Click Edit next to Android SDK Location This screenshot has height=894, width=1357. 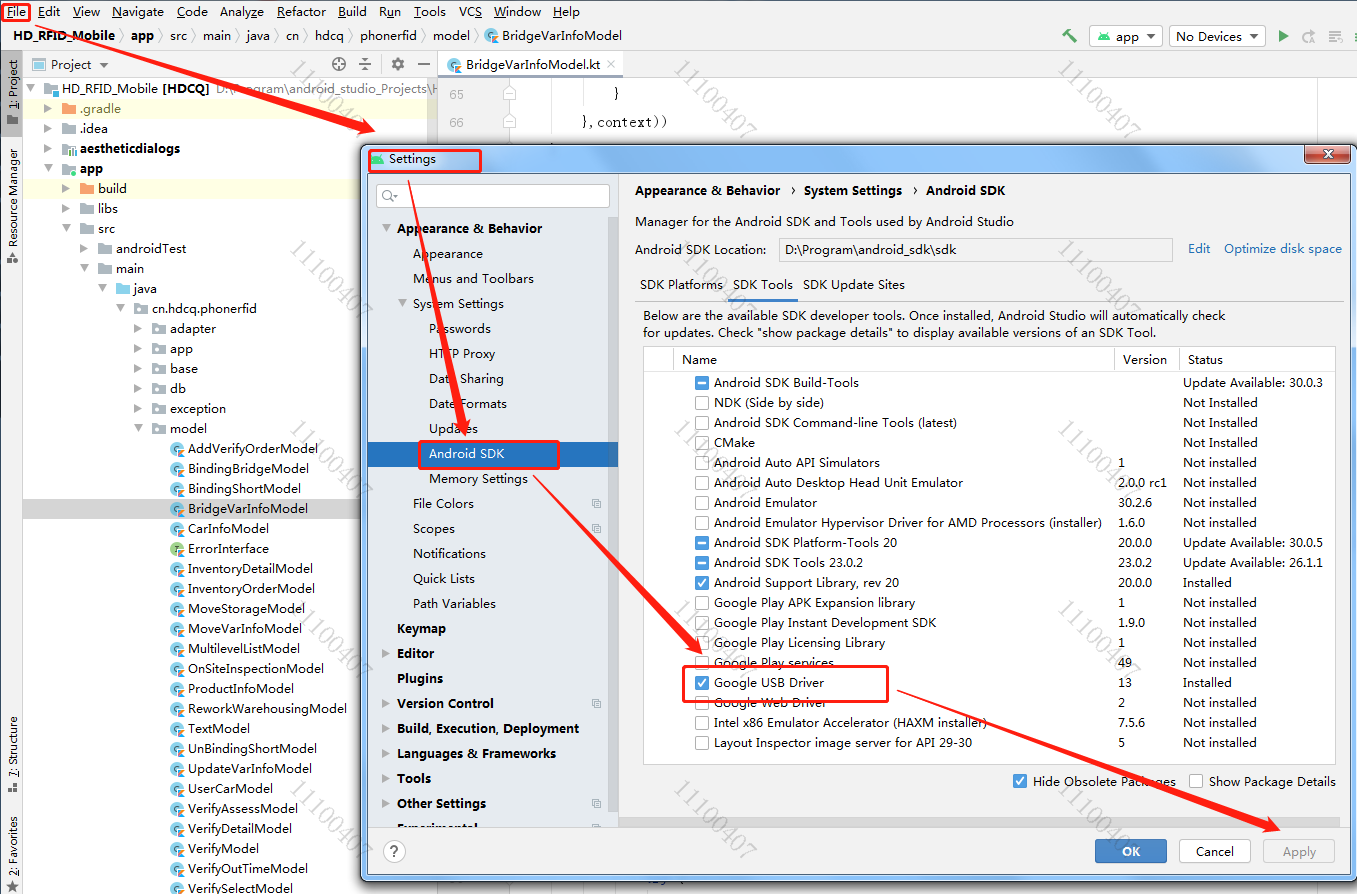1198,247
